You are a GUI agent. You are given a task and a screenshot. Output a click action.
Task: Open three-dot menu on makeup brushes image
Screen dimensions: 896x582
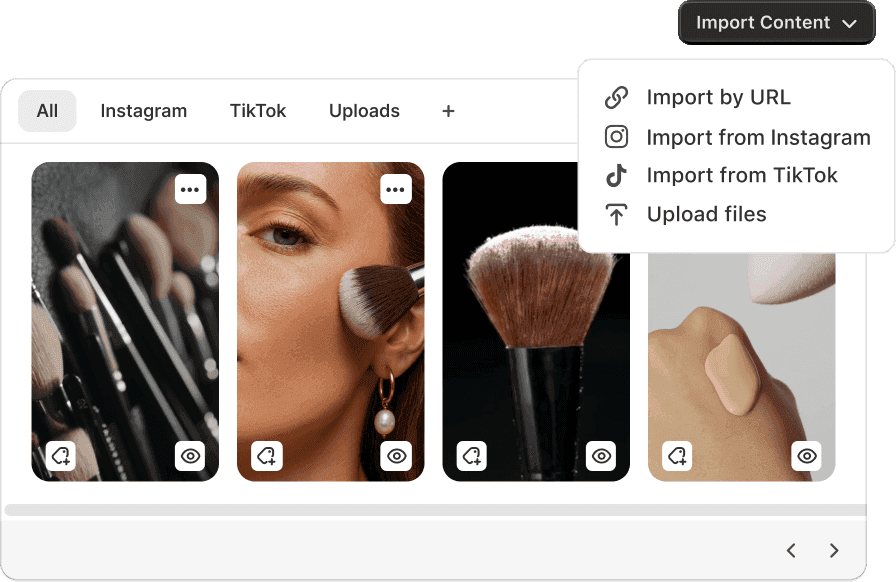pos(190,189)
